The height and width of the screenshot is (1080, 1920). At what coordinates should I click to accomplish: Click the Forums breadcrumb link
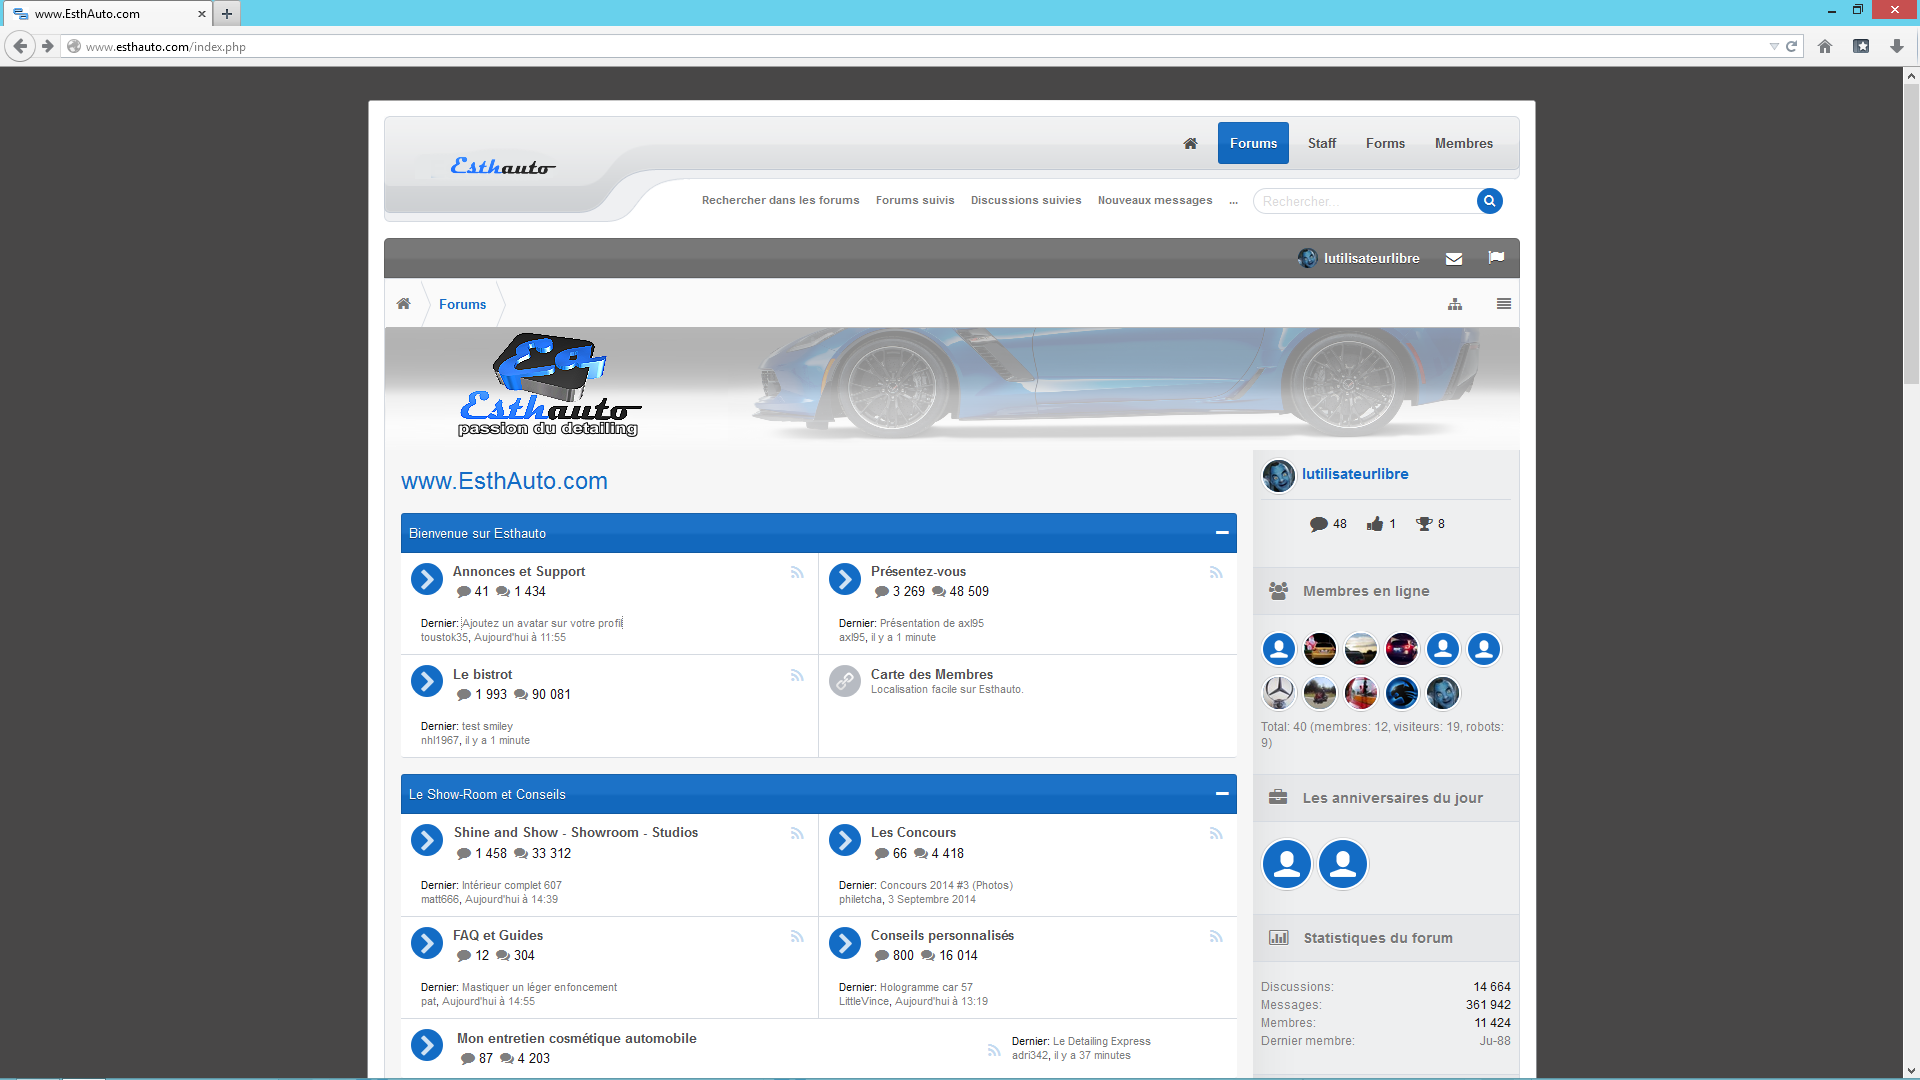(462, 304)
